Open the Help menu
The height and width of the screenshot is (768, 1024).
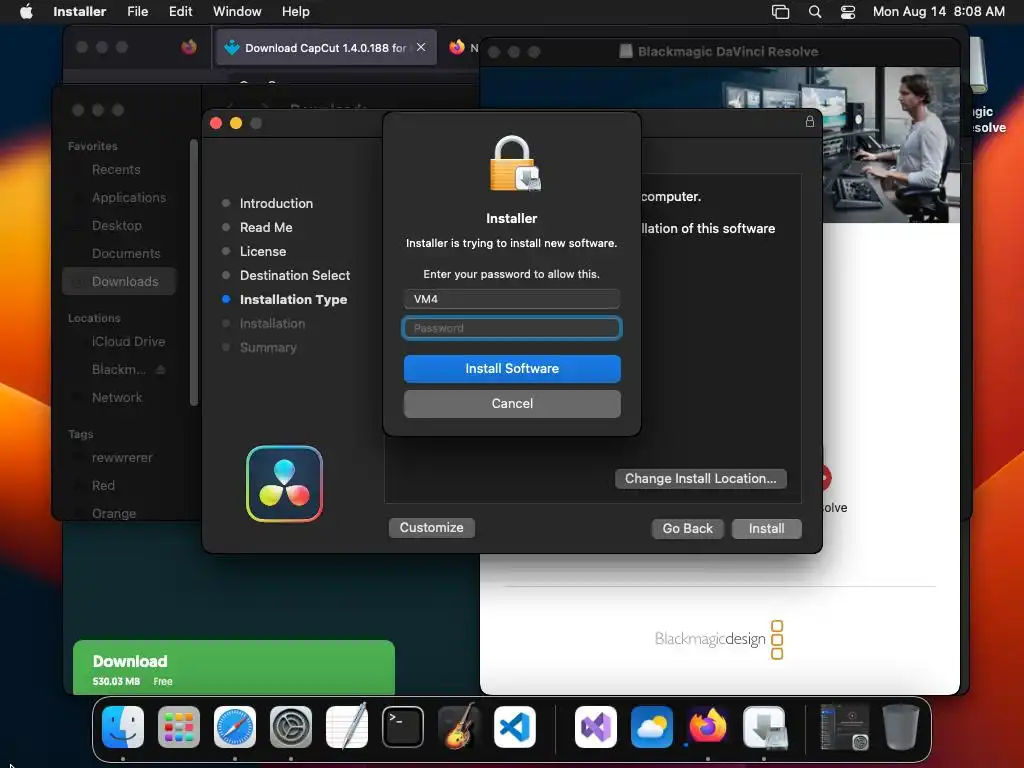[295, 11]
